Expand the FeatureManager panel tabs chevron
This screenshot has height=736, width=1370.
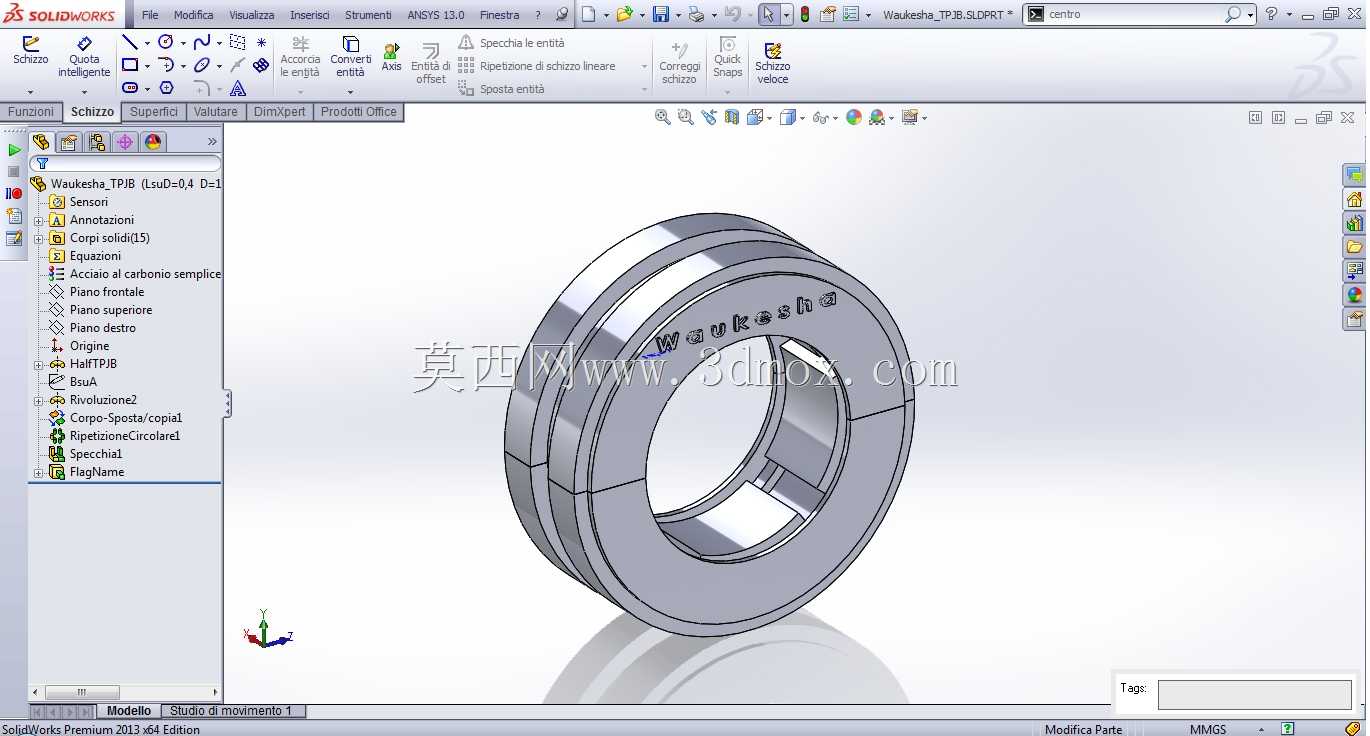pos(212,142)
